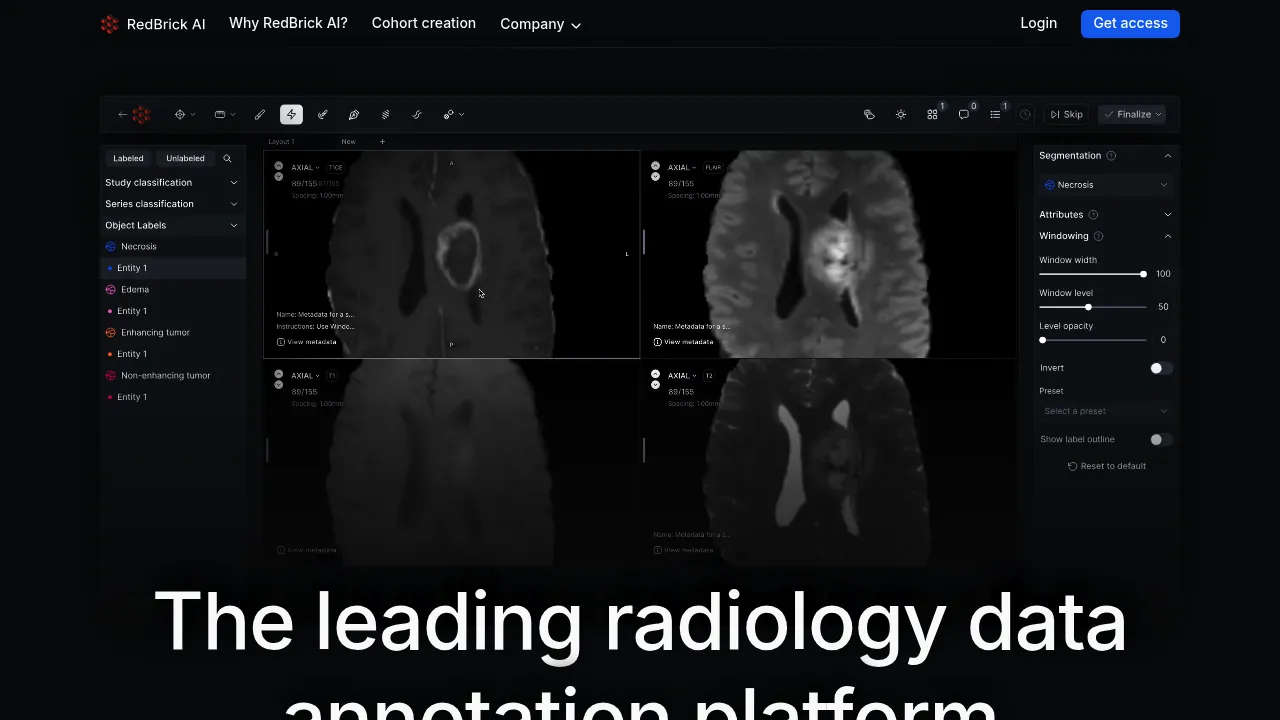1280x720 pixels.
Task: Click the RedBrick AI logo in navbar
Action: pyautogui.click(x=153, y=24)
